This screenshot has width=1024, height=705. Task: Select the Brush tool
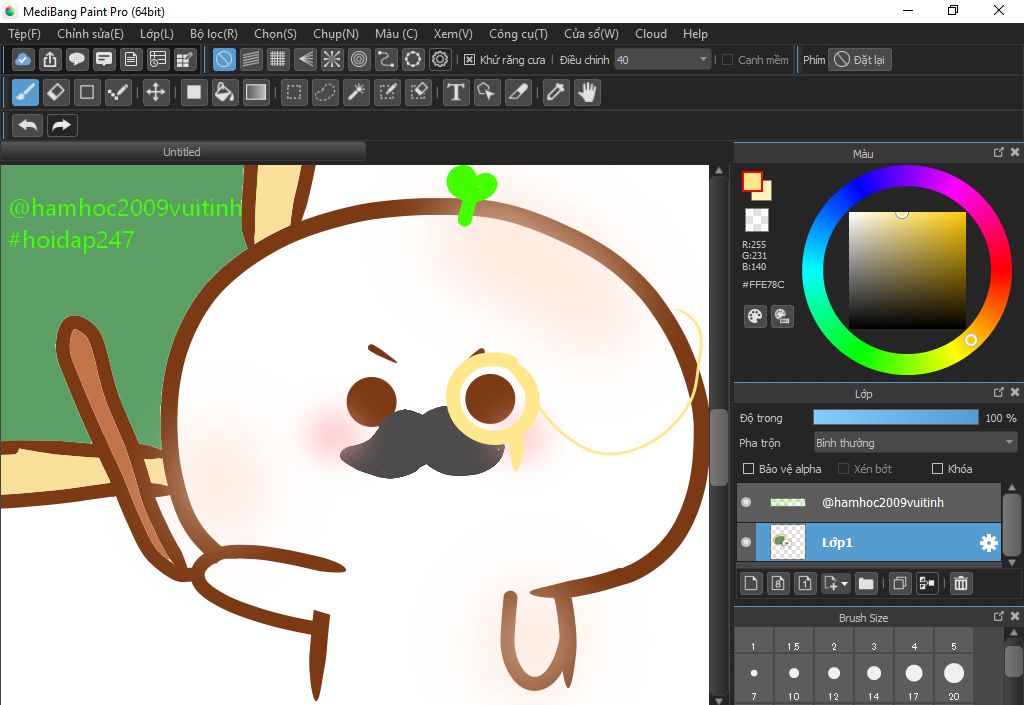pyautogui.click(x=26, y=93)
